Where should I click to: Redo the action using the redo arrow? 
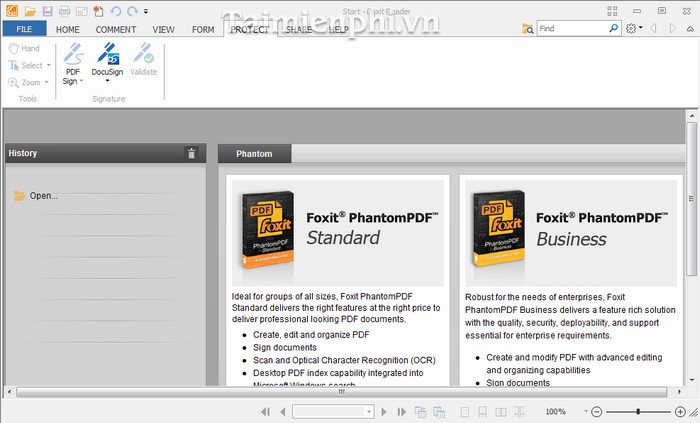coord(132,11)
